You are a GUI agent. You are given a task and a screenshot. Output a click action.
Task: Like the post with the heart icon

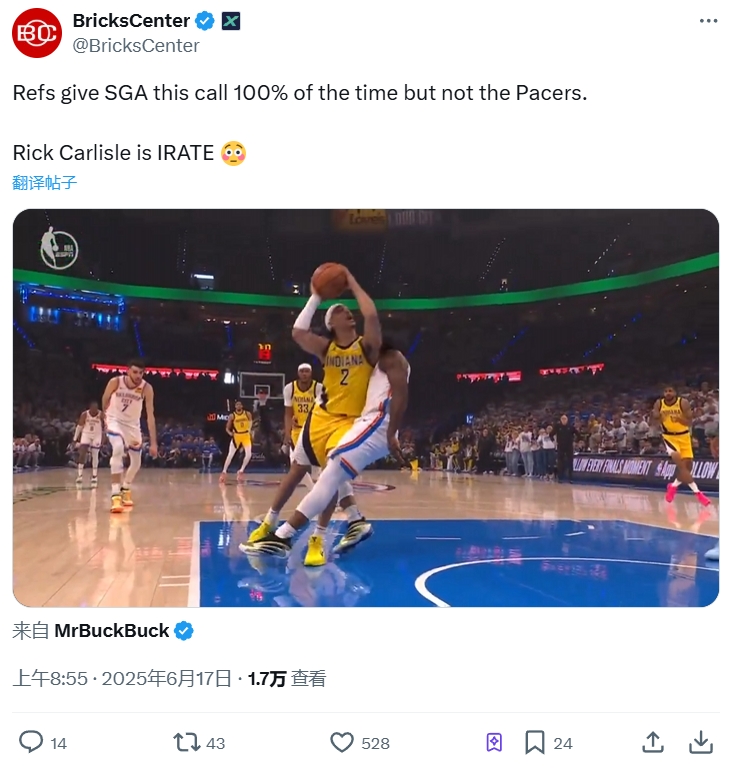[343, 742]
